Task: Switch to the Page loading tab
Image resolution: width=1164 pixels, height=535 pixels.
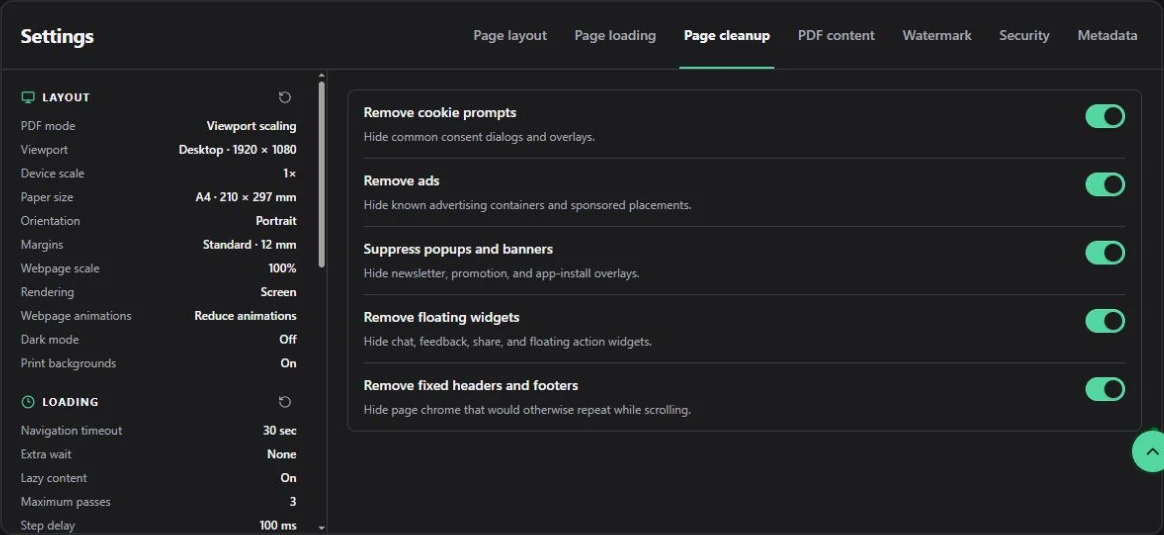Action: click(615, 36)
